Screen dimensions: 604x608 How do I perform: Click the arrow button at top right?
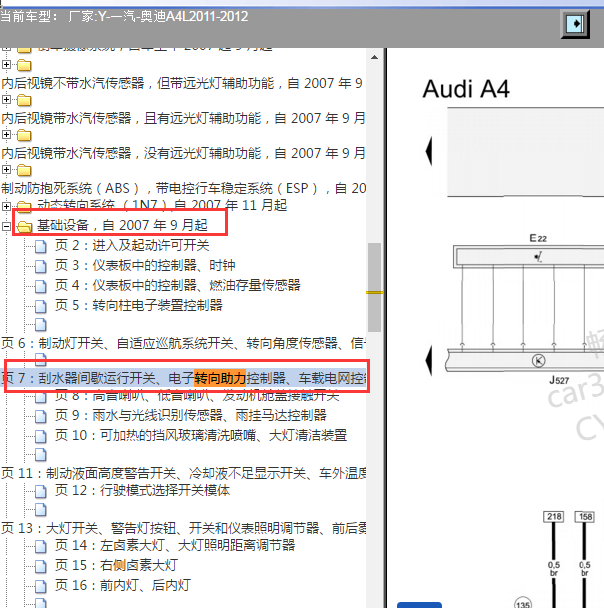pos(575,24)
